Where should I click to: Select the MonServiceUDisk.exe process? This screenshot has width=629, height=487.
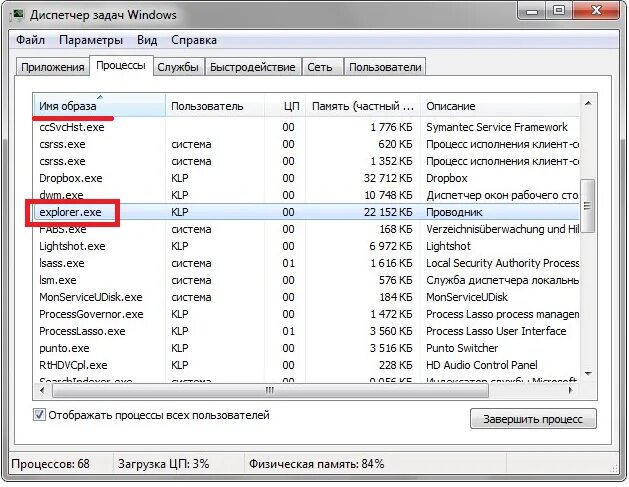pos(307,297)
